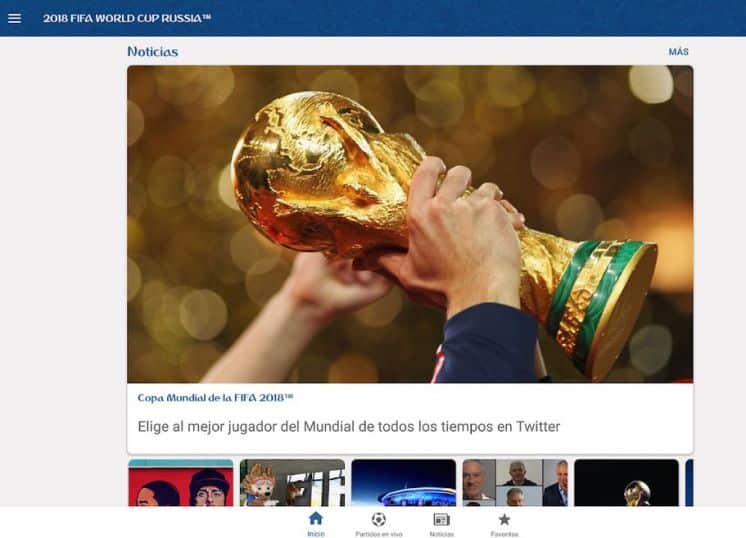Open the Twitter best player headline
This screenshot has height=538, width=746.
[x=349, y=427]
